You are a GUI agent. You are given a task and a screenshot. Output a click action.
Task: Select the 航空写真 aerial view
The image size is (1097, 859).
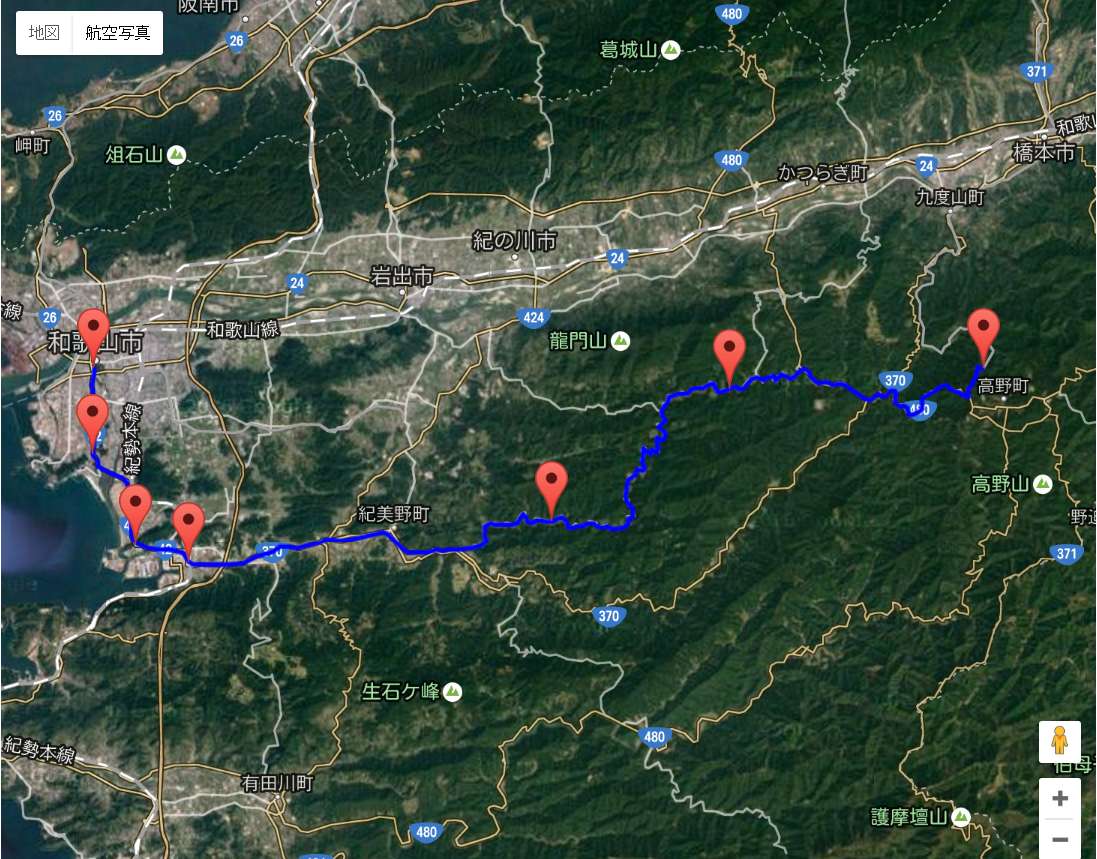tap(118, 33)
